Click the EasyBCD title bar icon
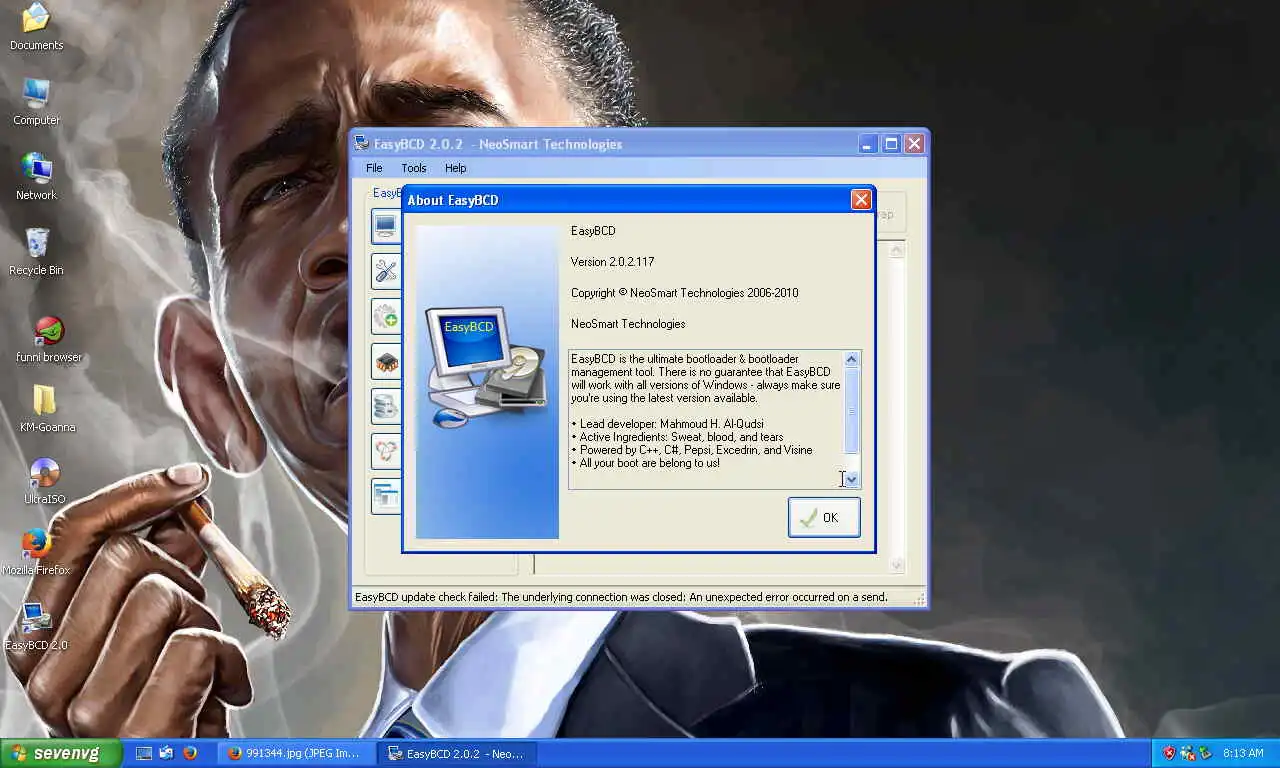 coord(362,144)
